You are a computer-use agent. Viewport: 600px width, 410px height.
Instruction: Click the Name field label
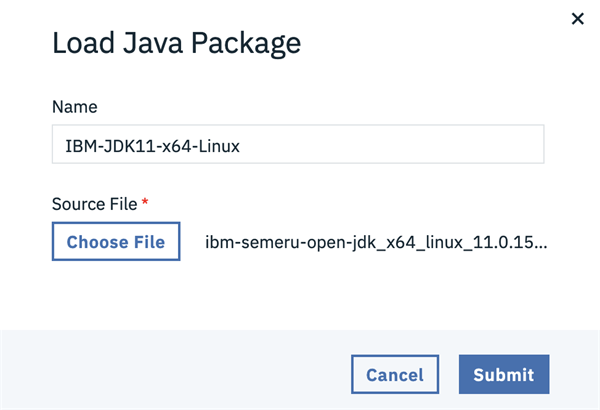point(74,106)
